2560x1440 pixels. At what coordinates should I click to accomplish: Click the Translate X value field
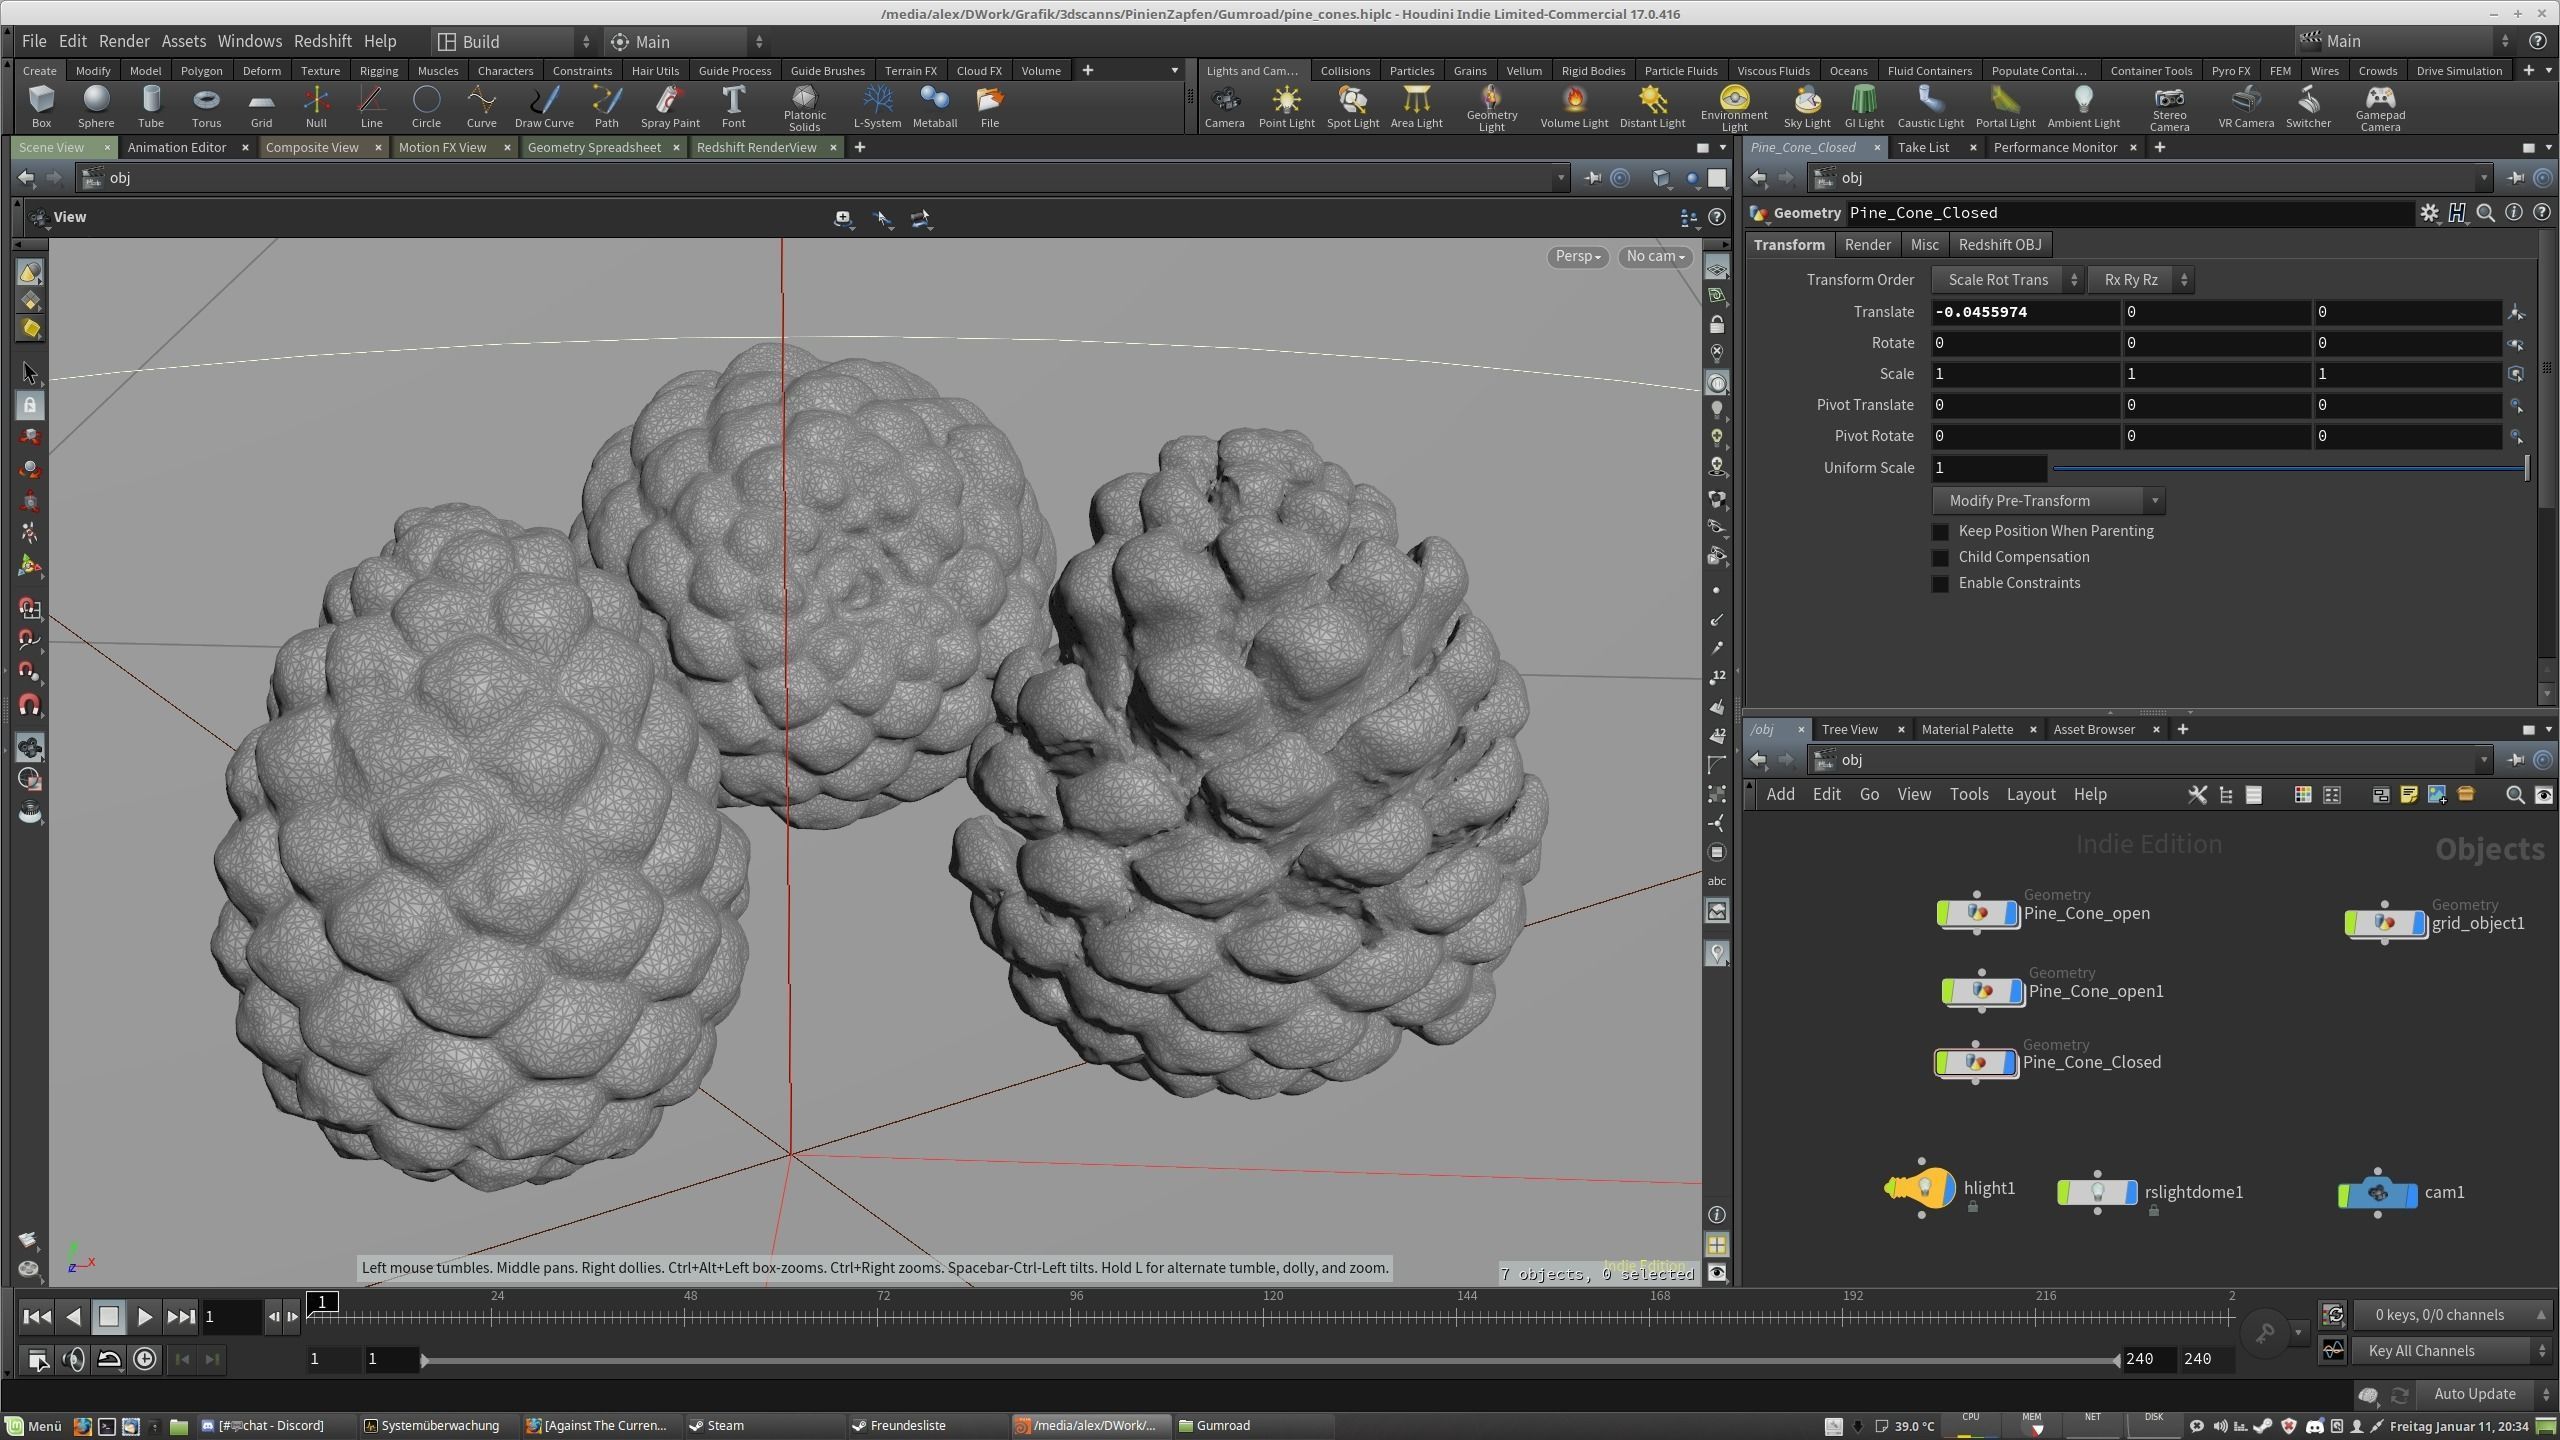[2025, 312]
